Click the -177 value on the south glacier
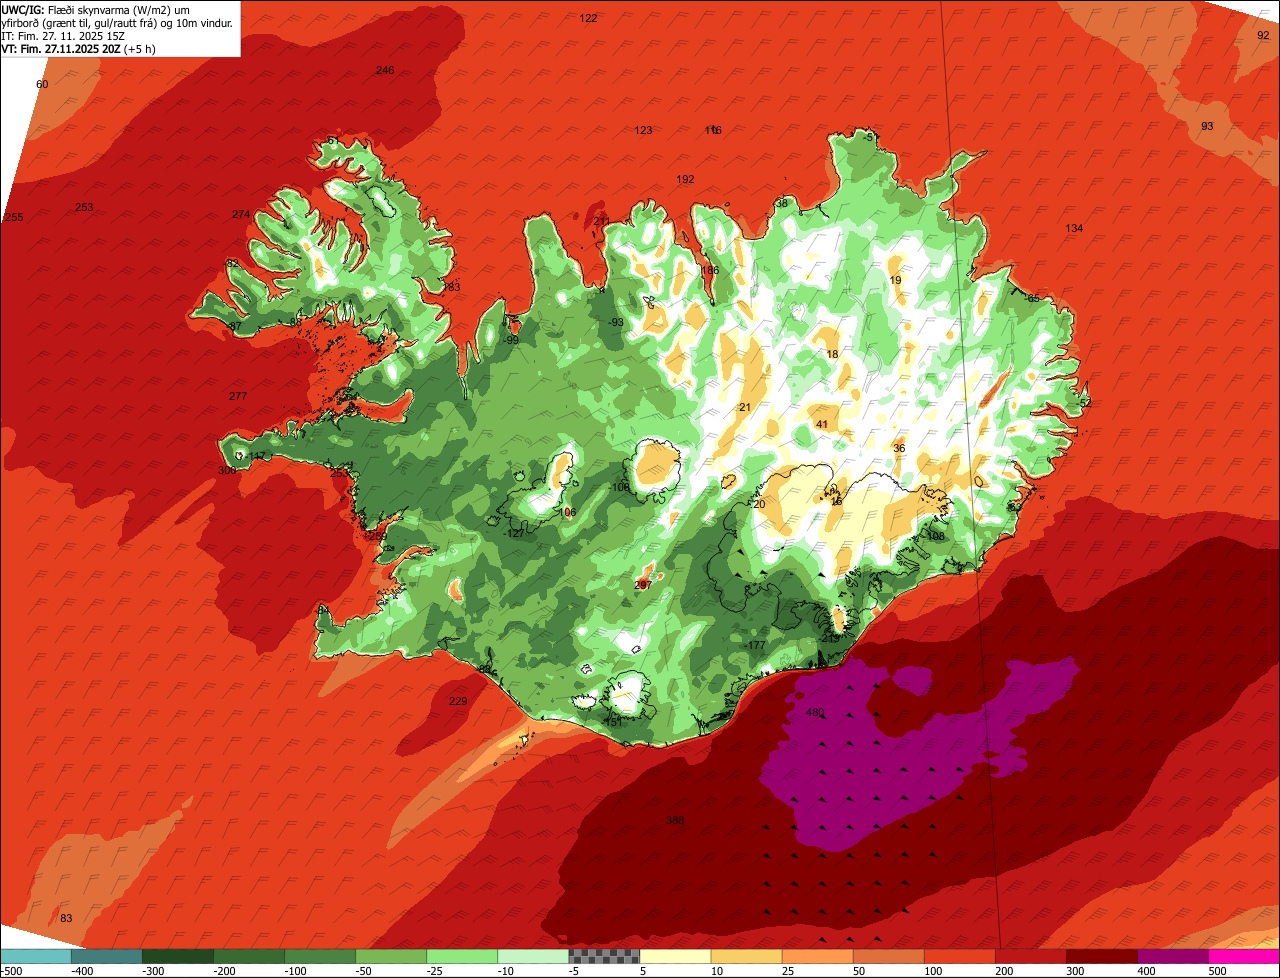This screenshot has height=978, width=1280. click(x=755, y=646)
